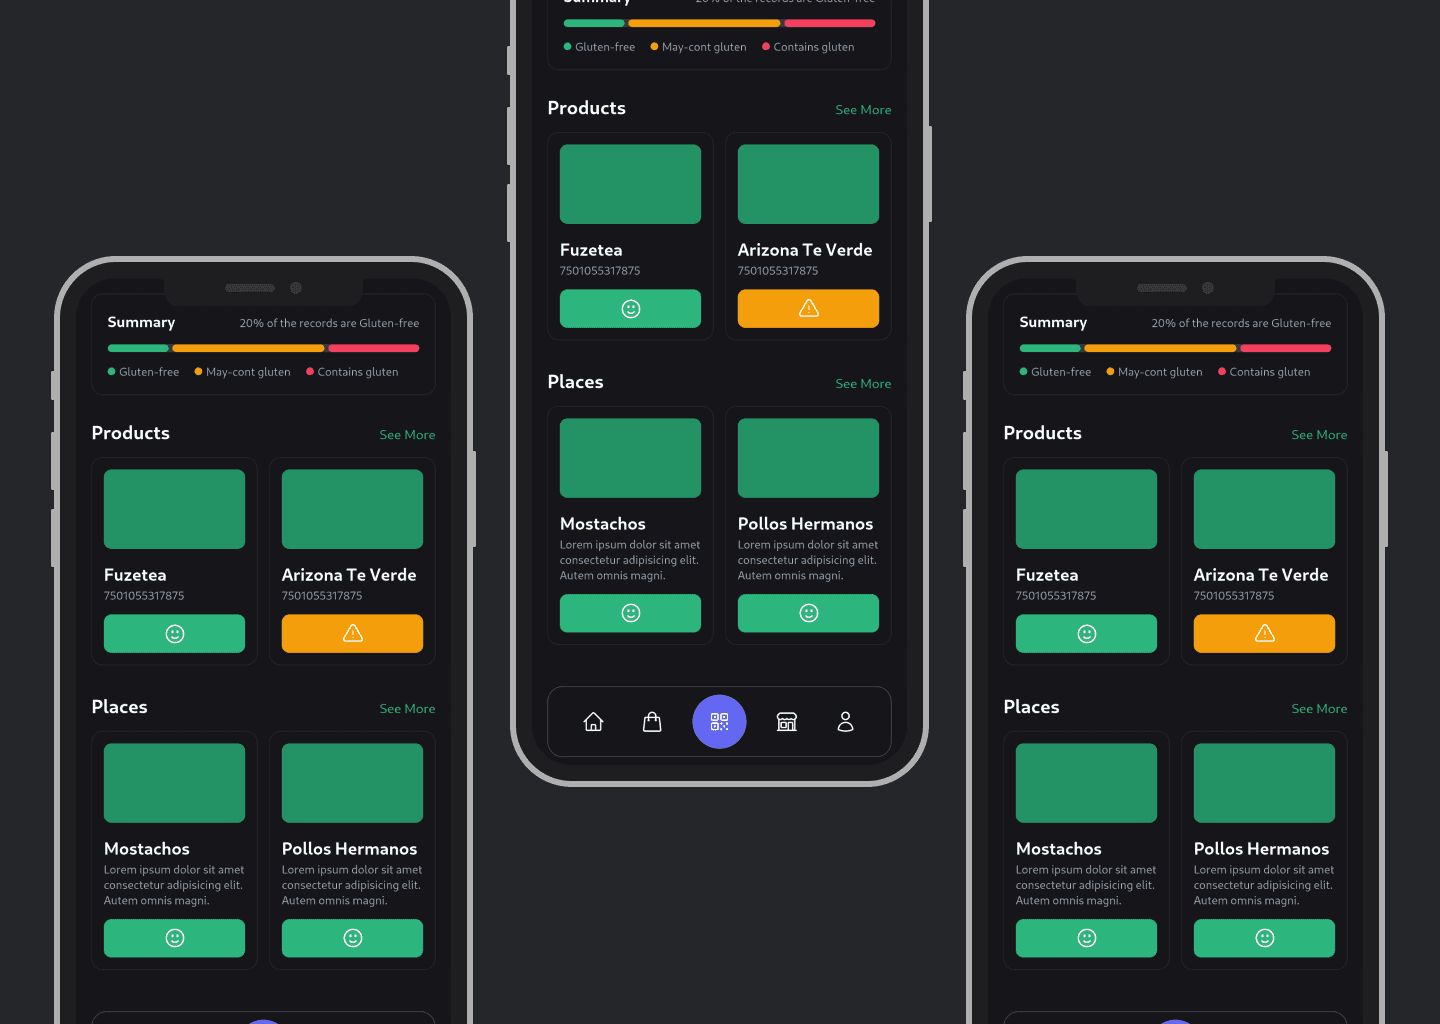Open Arizona Te Verde image in left phone

point(352,509)
